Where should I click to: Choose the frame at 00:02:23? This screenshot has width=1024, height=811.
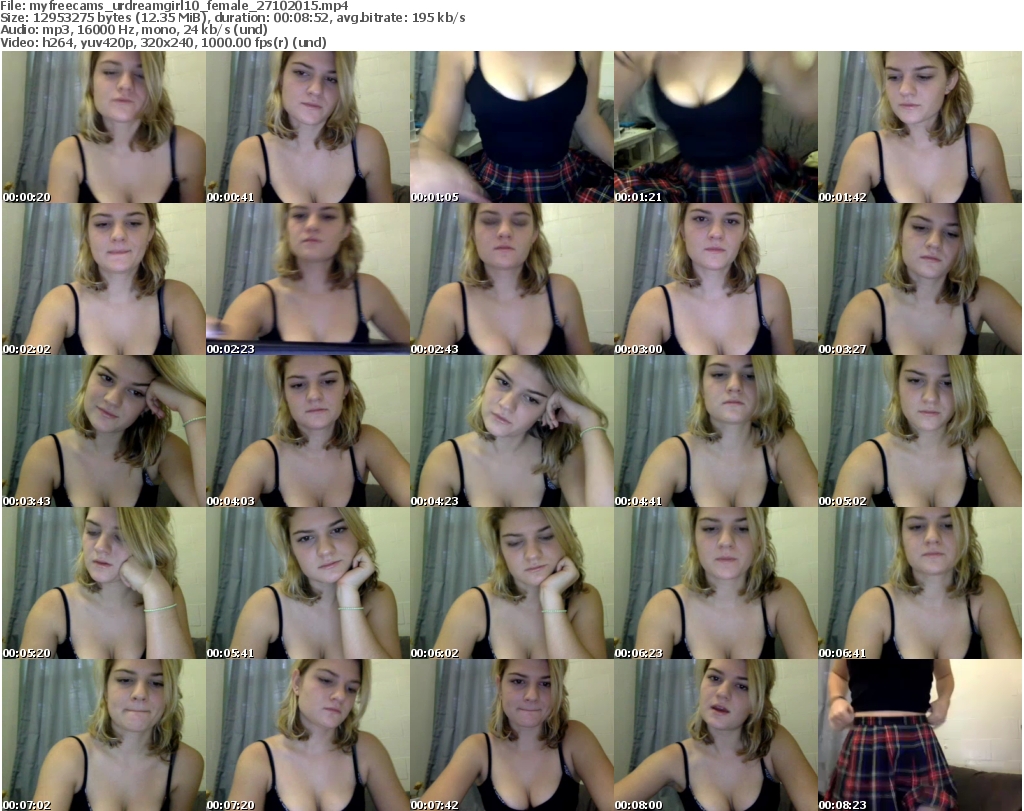(308, 279)
